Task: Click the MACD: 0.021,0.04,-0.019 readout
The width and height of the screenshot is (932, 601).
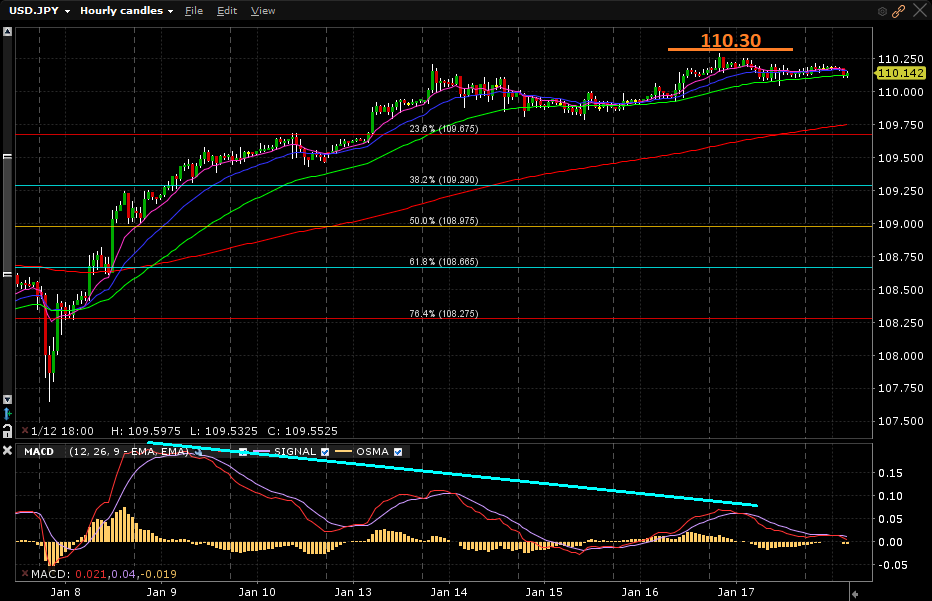Action: (103, 574)
